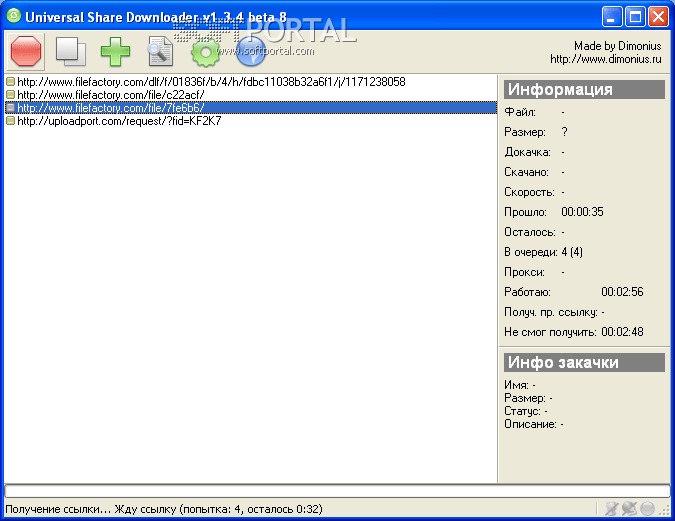This screenshot has width=675, height=521.
Task: Click the Прошло time value 00:00:35
Action: tap(582, 212)
